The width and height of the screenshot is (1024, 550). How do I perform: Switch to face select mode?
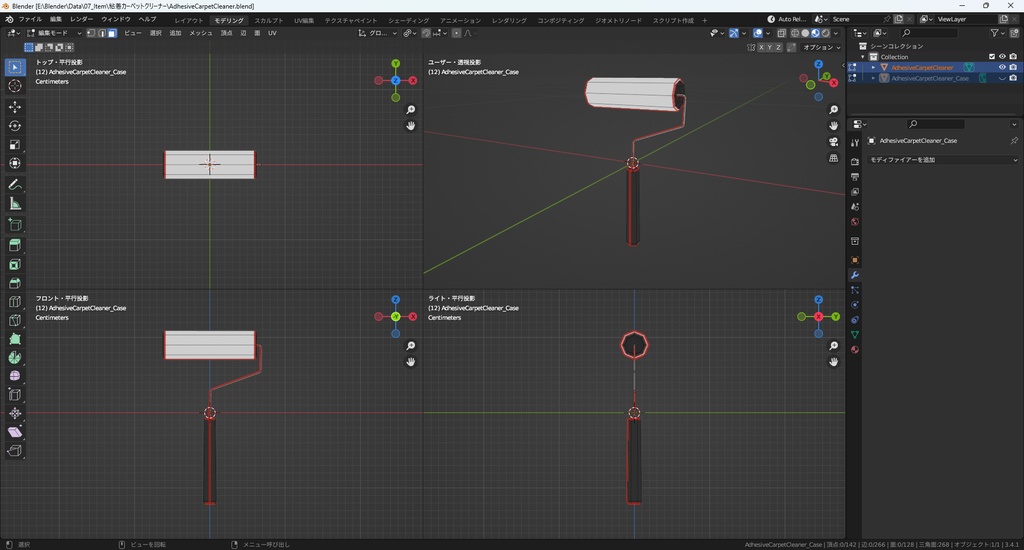pyautogui.click(x=112, y=33)
